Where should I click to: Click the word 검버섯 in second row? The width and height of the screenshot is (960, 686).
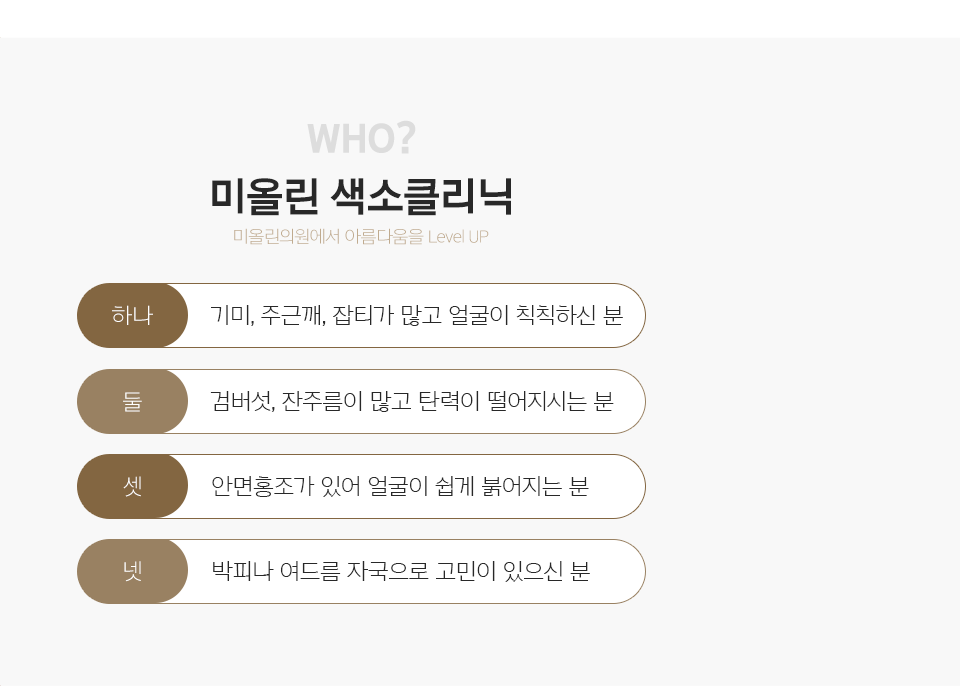point(241,402)
